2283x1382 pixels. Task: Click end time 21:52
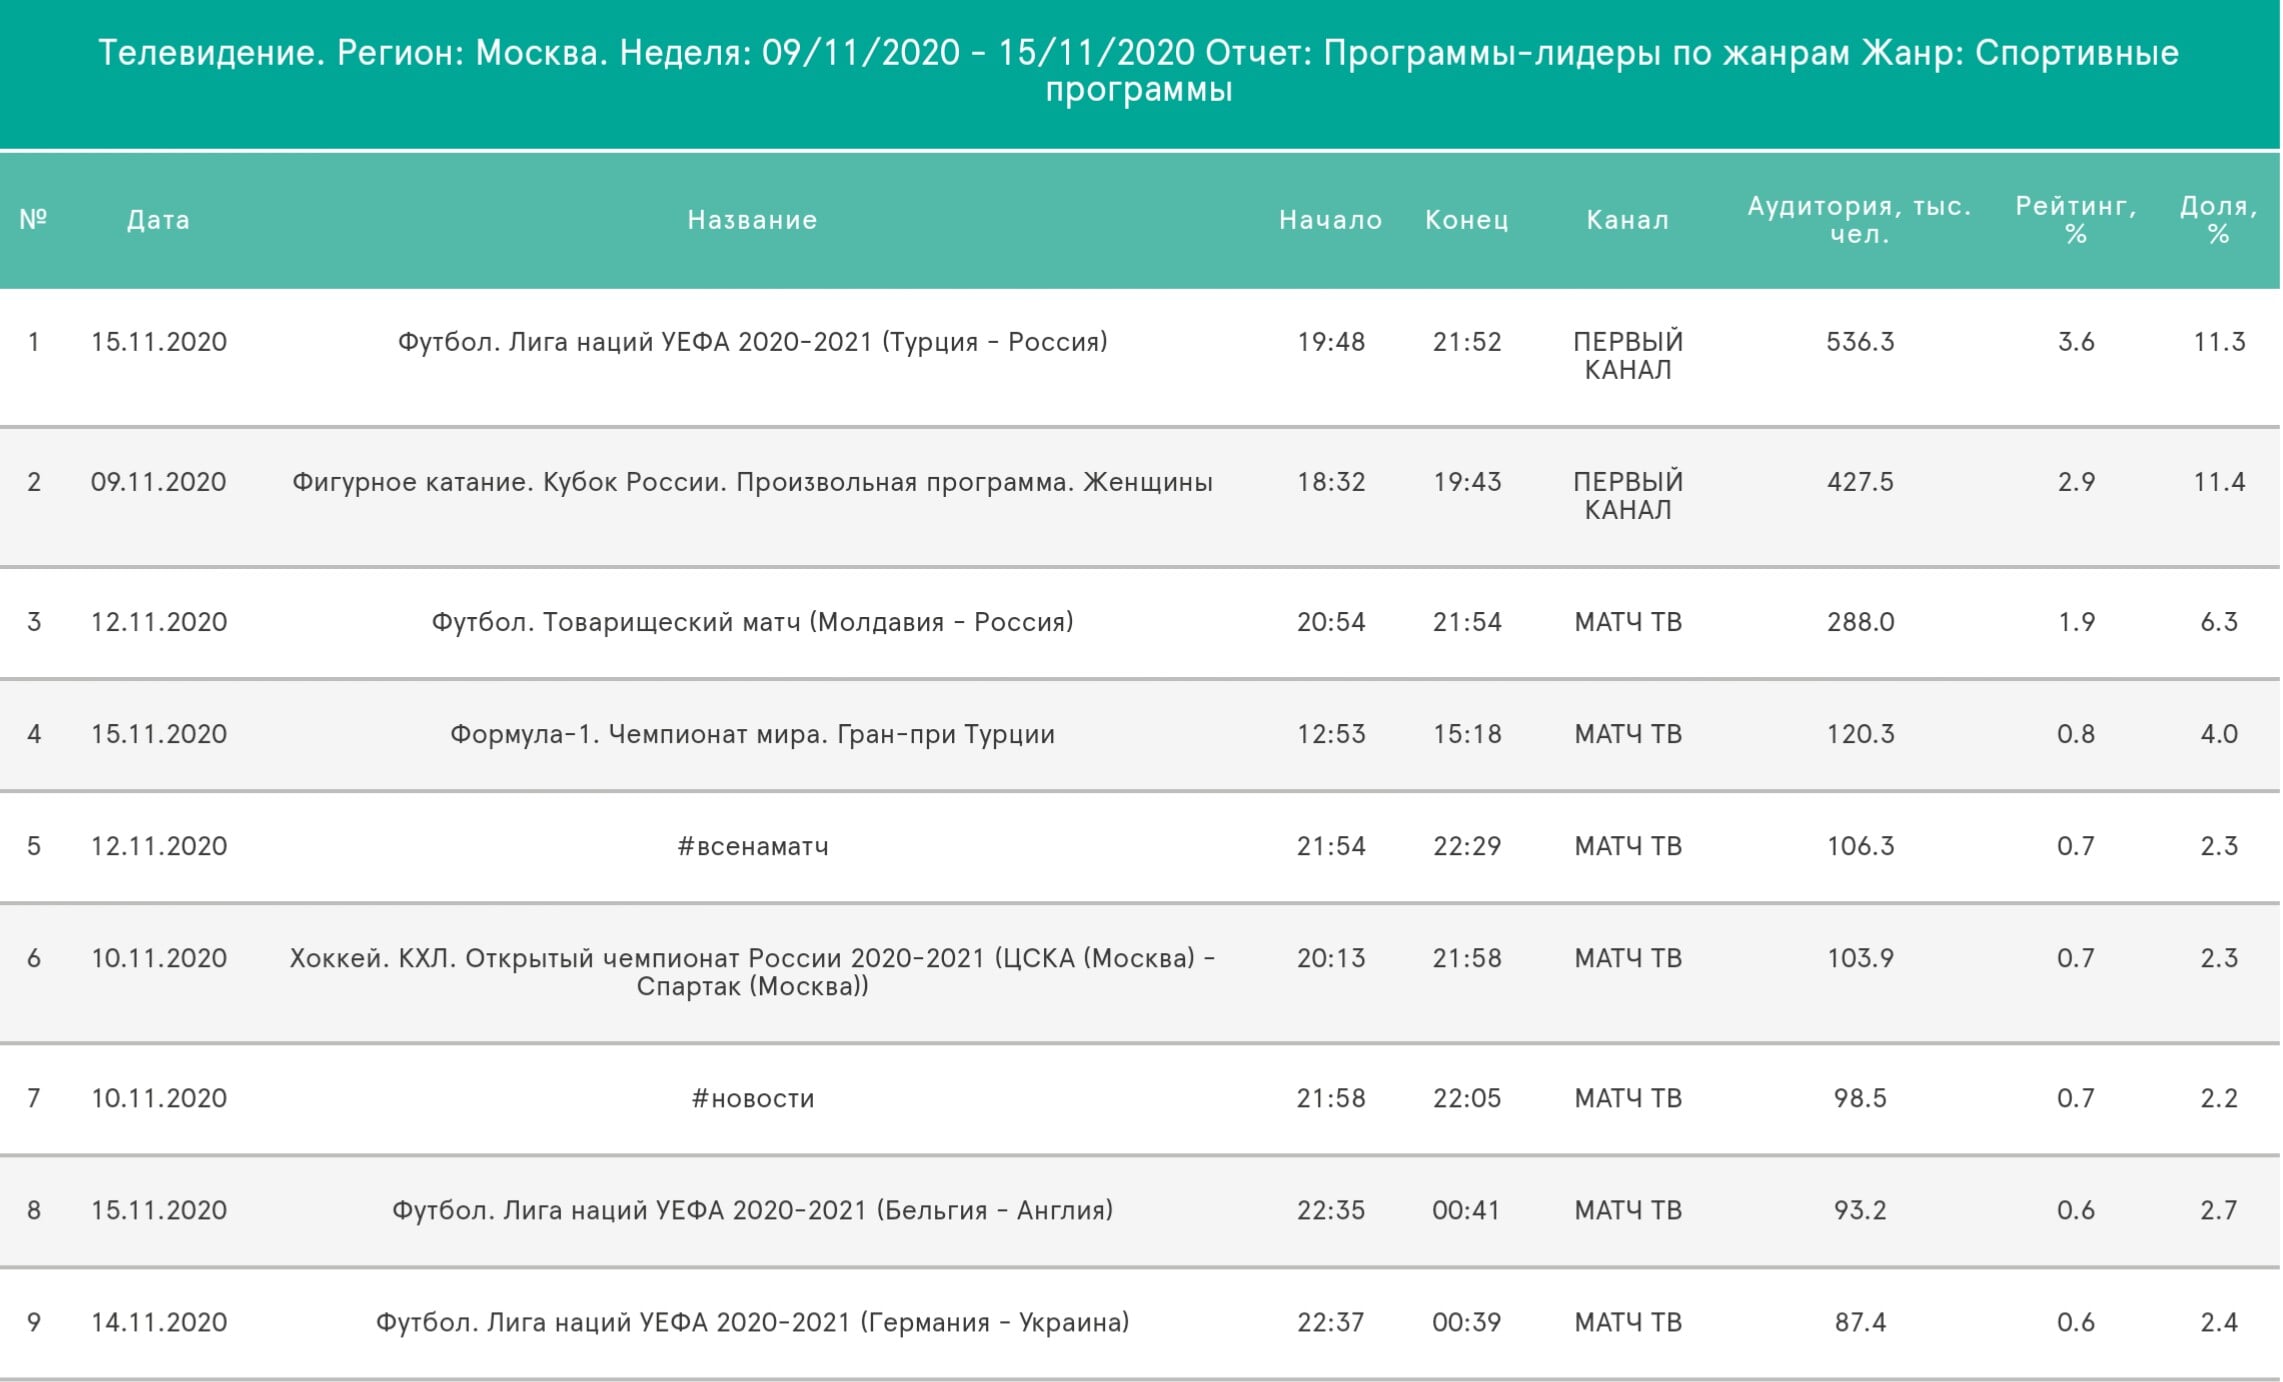tap(1467, 342)
